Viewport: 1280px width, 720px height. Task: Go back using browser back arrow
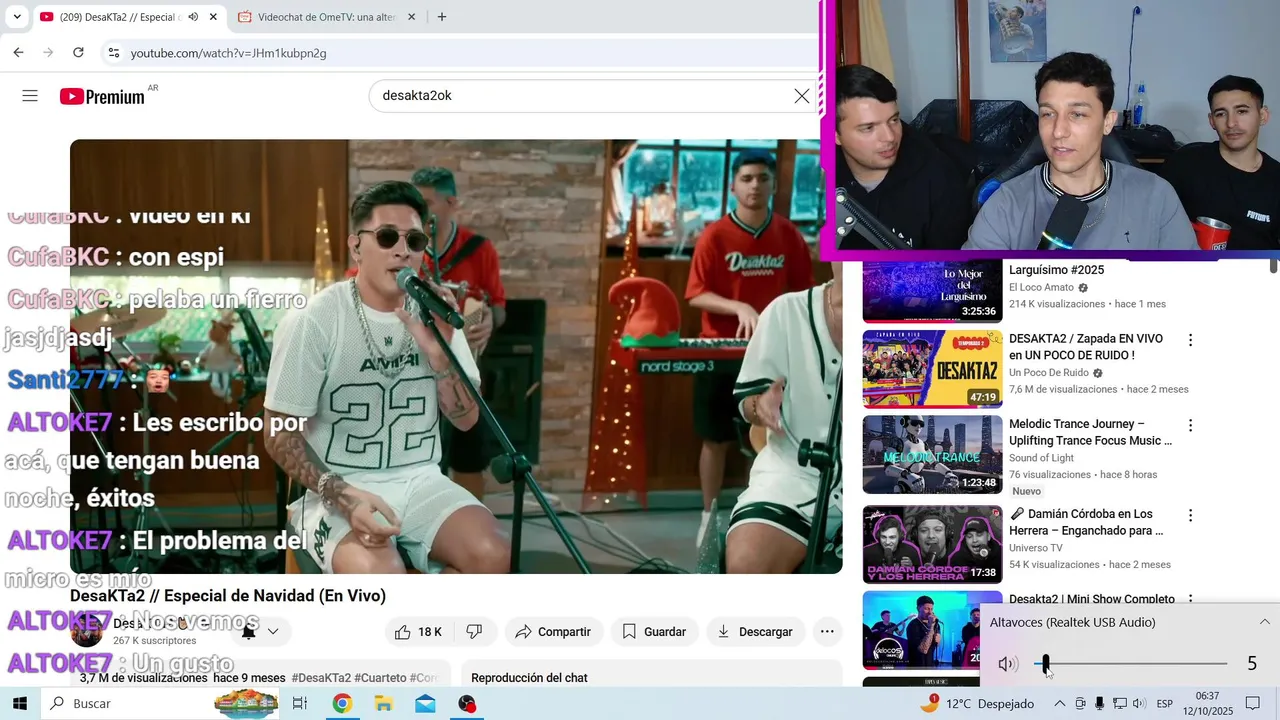(x=18, y=53)
